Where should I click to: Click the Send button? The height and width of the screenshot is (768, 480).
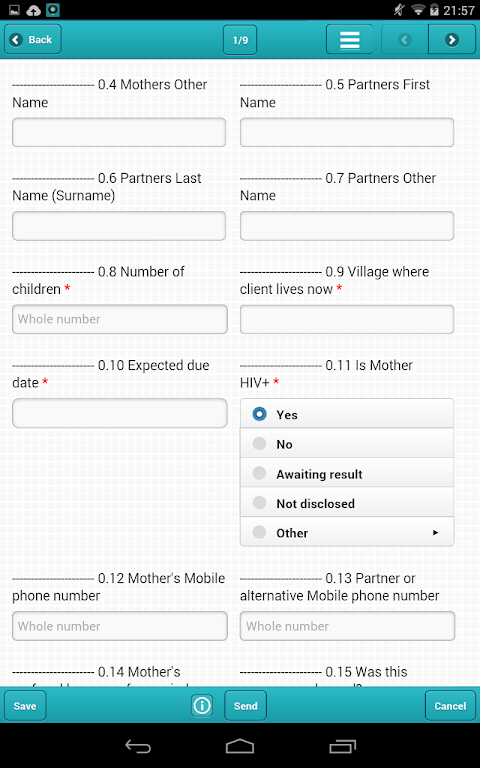coord(245,706)
